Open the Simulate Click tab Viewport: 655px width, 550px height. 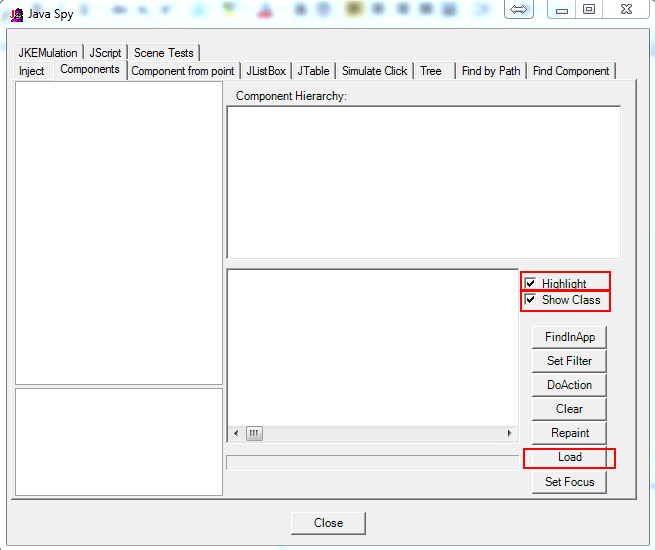[374, 71]
